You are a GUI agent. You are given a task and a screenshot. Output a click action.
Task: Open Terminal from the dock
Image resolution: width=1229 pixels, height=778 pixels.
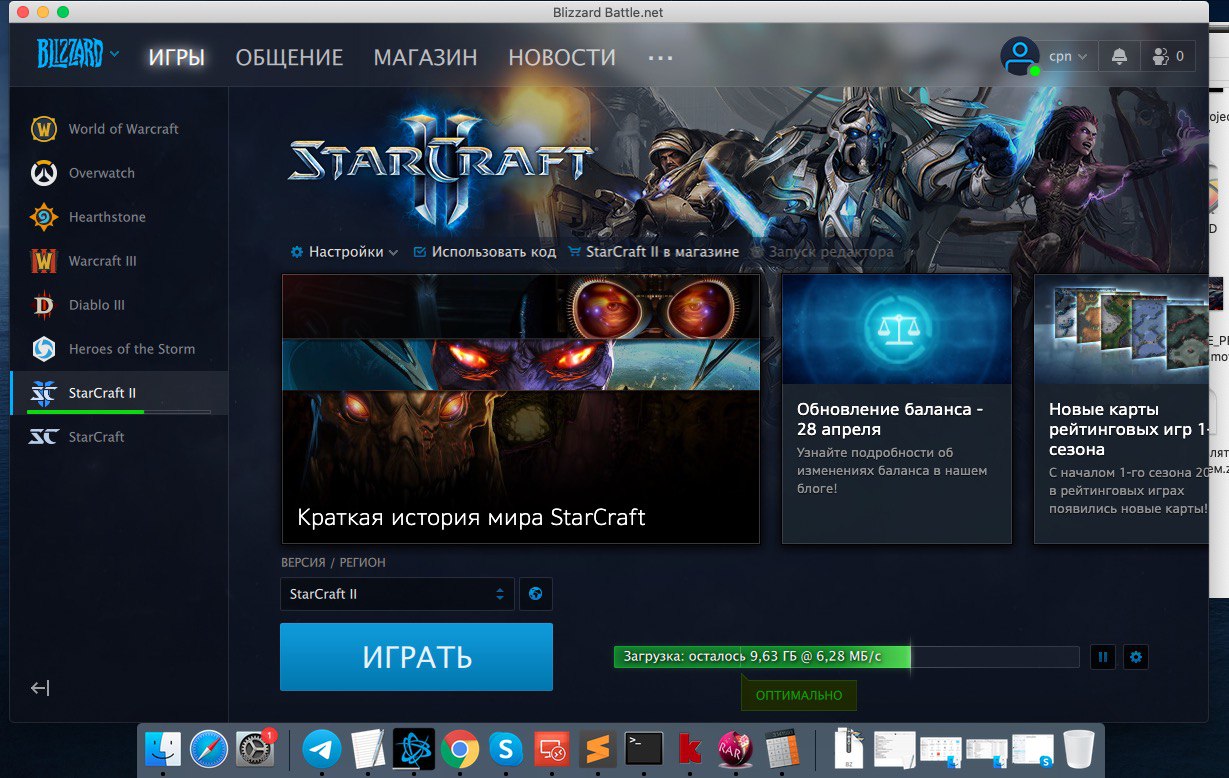click(x=644, y=749)
